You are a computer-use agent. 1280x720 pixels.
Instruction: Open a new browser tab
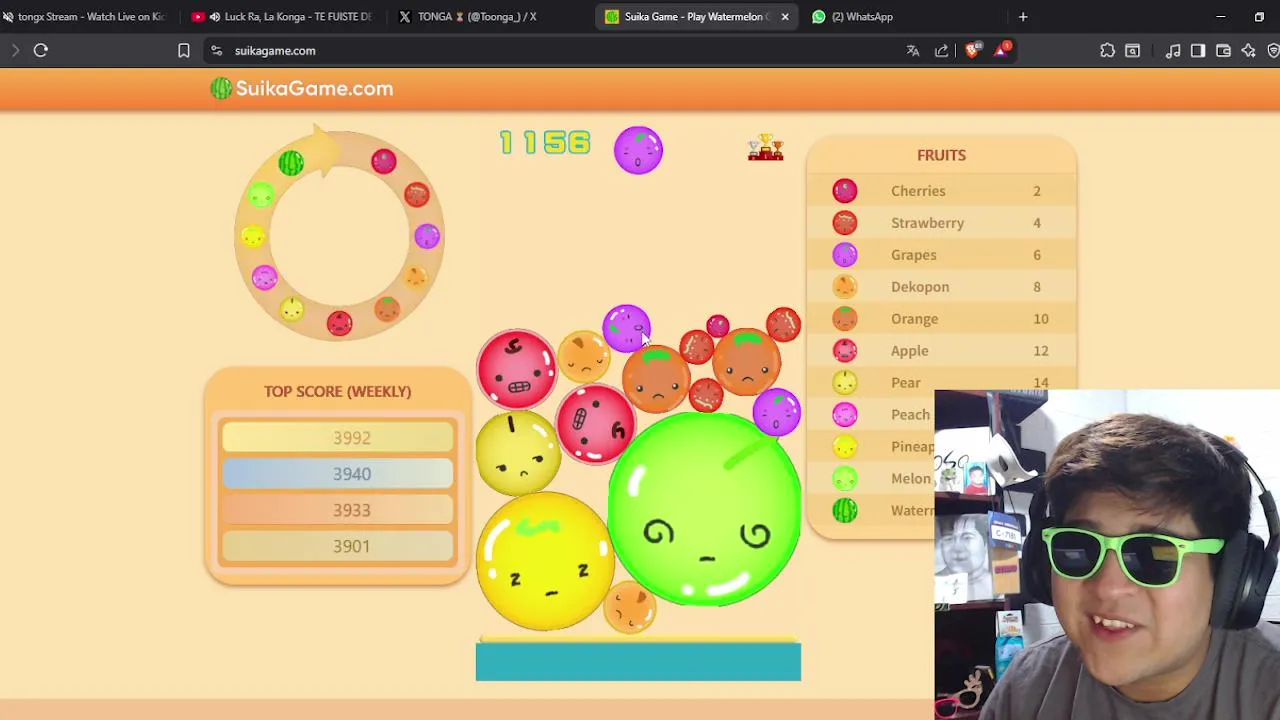1023,17
